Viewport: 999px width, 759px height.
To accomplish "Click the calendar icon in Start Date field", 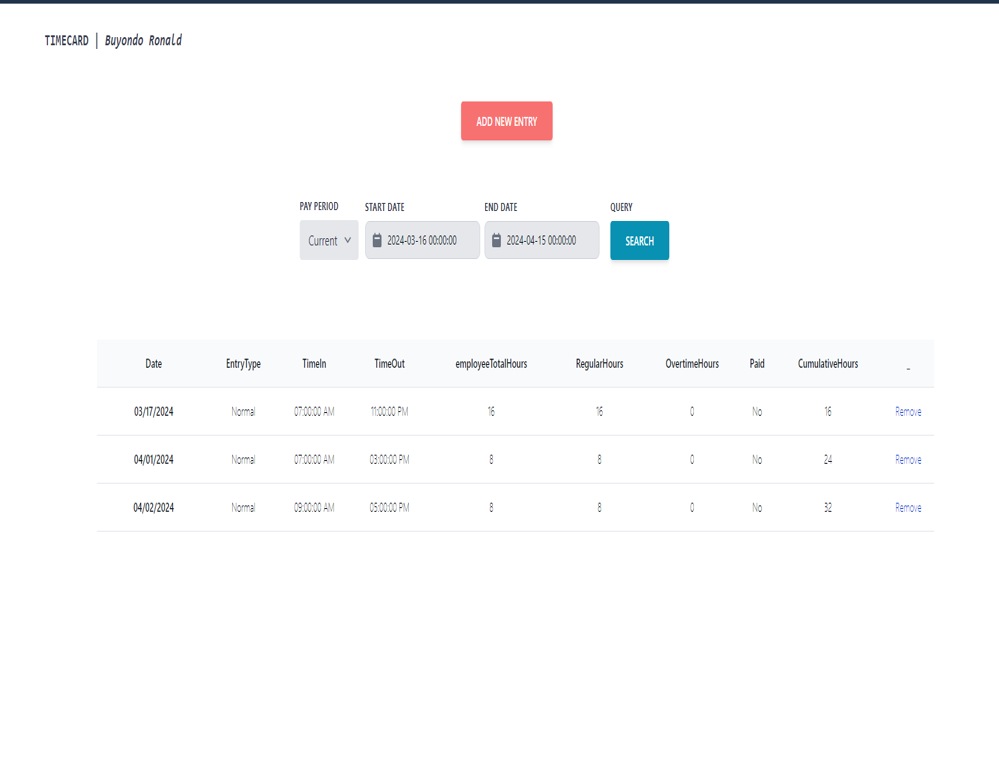I will click(378, 240).
